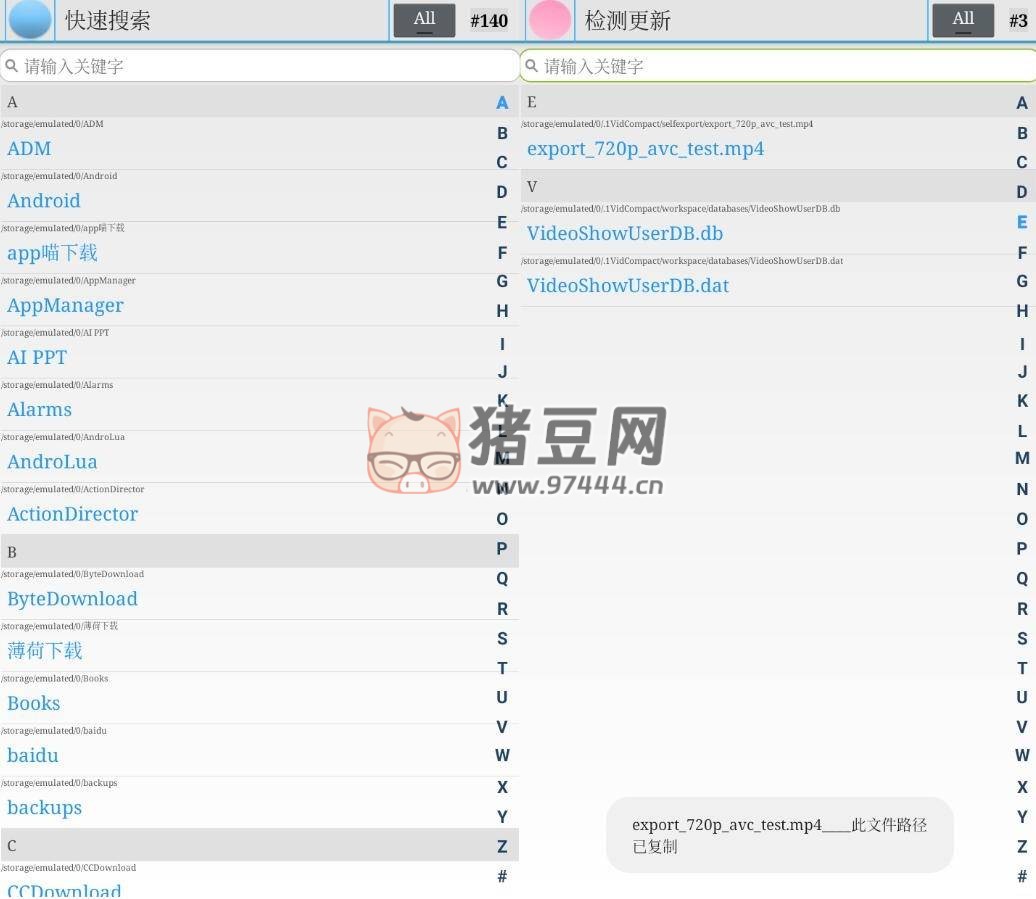Select # in the left alphabet index
Image resolution: width=1036 pixels, height=899 pixels.
click(502, 876)
